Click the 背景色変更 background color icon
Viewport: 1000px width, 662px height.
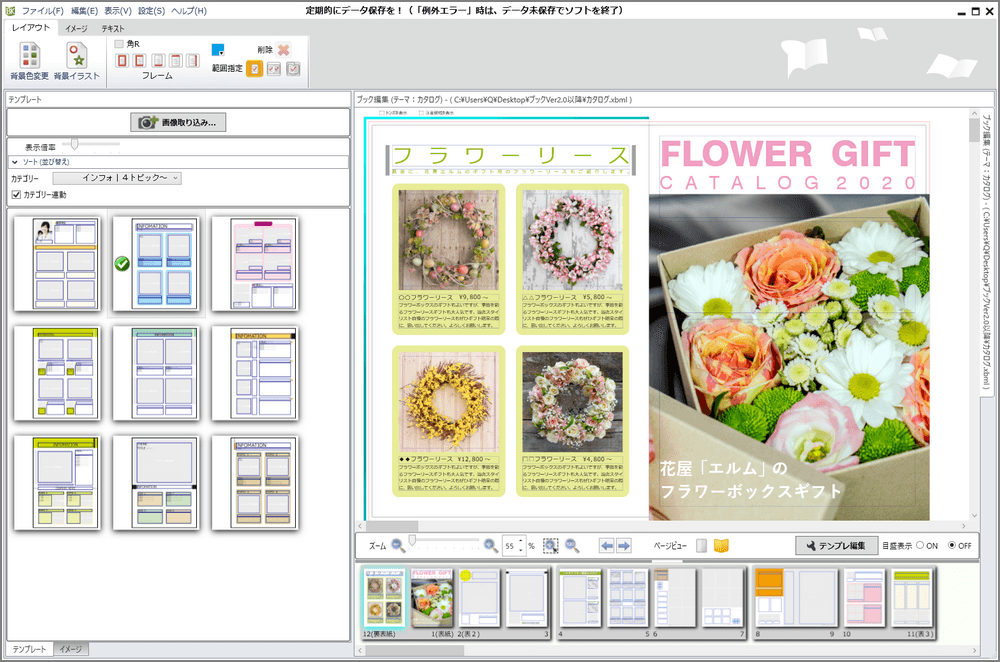point(29,55)
